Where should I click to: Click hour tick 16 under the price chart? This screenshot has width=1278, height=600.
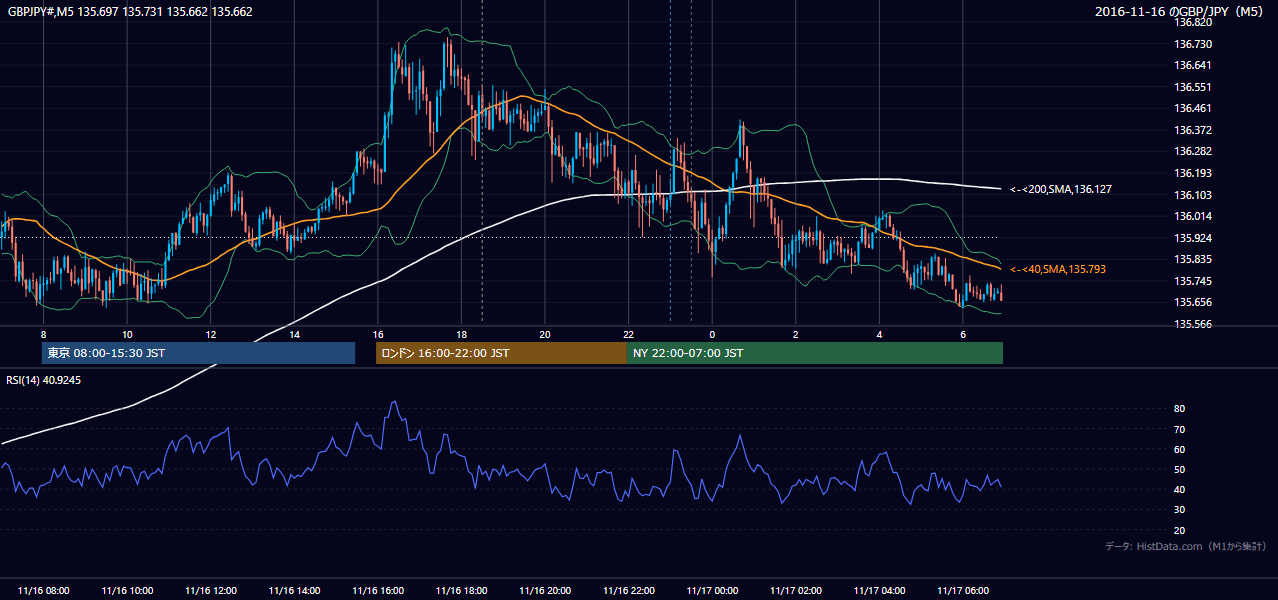378,334
